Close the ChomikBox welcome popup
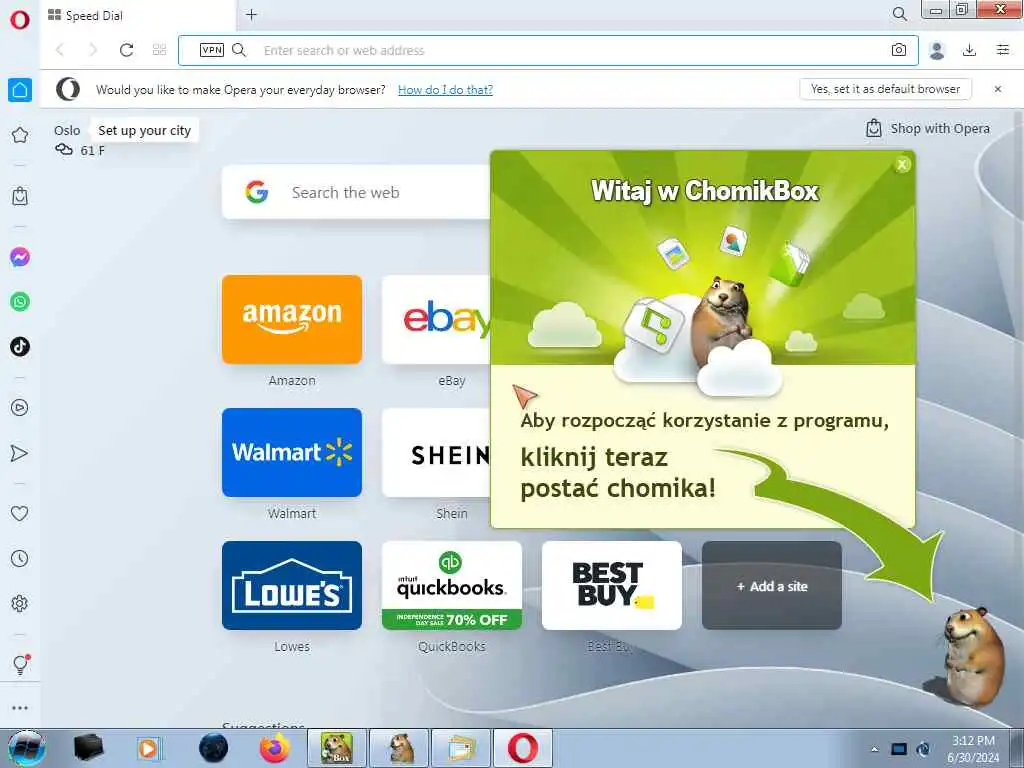1024x768 pixels. [902, 165]
